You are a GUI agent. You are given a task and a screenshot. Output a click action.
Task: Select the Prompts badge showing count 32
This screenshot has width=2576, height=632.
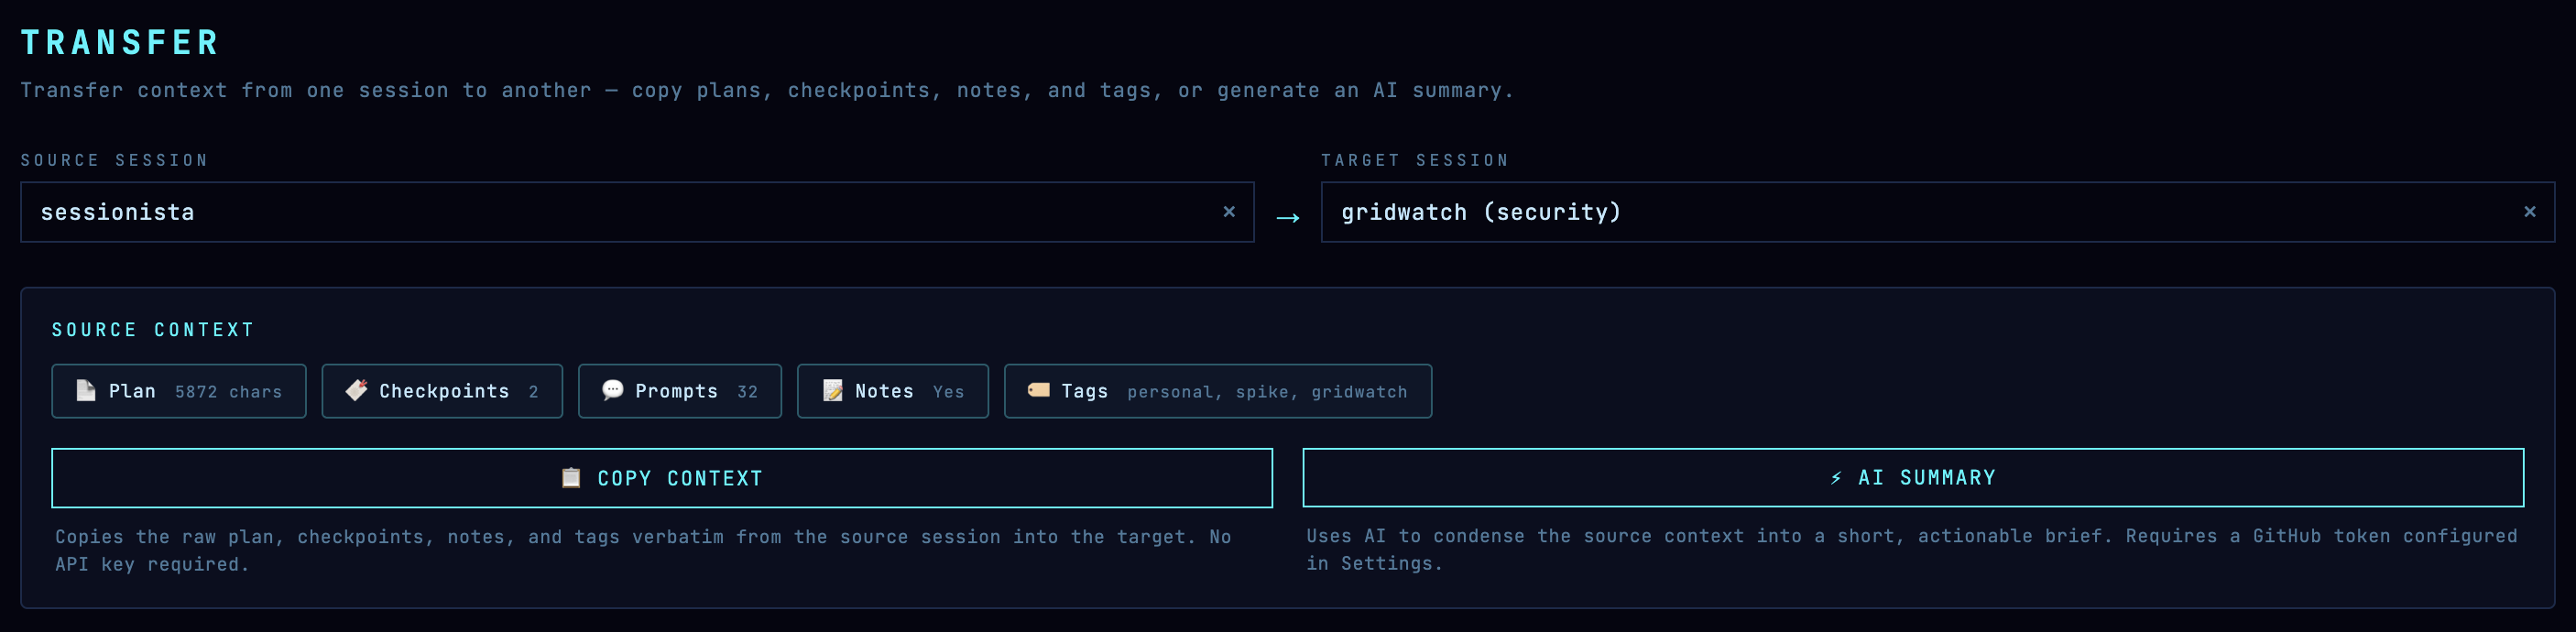click(679, 391)
